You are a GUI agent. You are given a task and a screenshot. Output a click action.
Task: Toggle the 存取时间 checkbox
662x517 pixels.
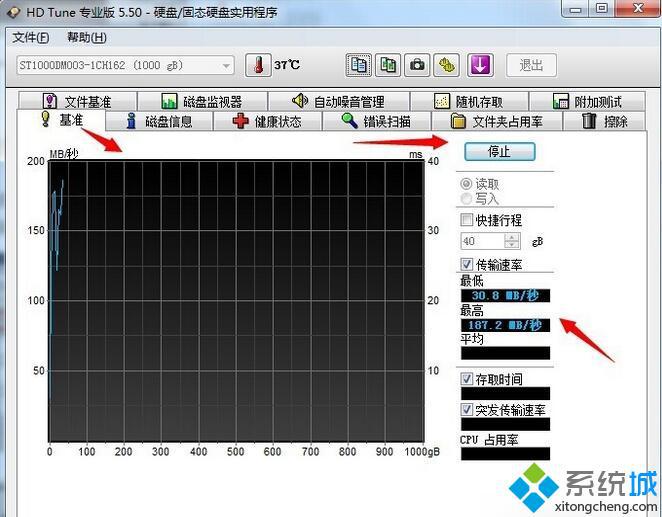pyautogui.click(x=467, y=379)
